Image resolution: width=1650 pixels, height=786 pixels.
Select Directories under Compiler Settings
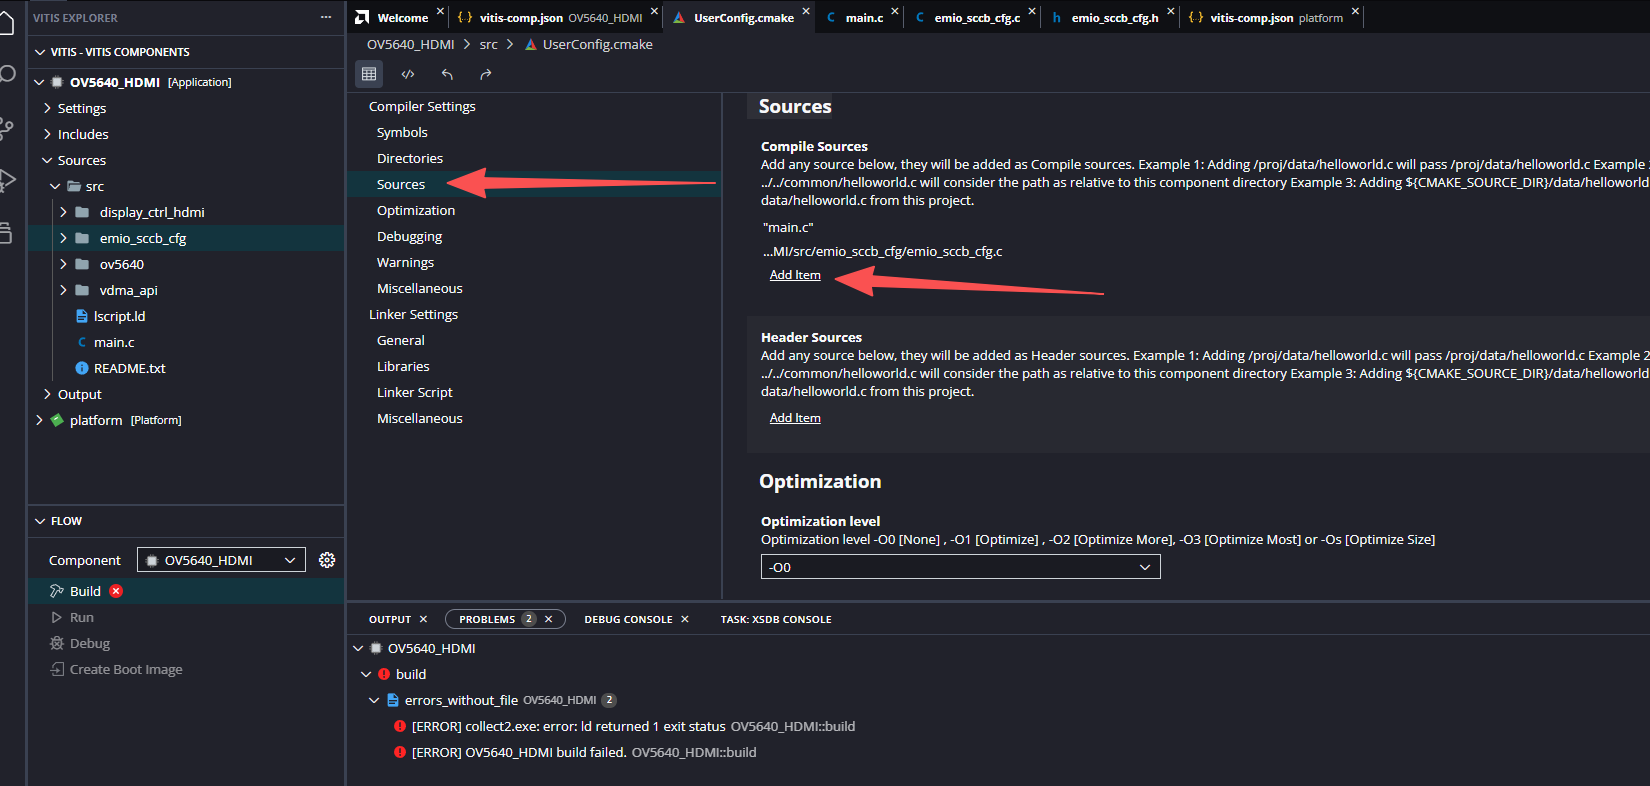coord(410,158)
